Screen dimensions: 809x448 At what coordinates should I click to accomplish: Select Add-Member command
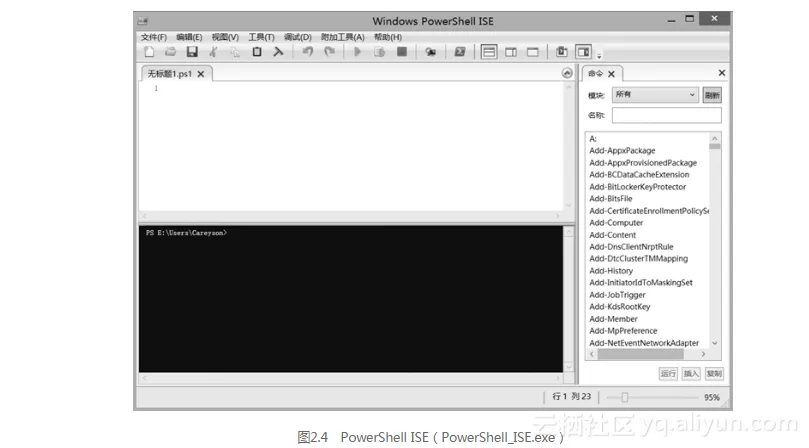(x=613, y=319)
